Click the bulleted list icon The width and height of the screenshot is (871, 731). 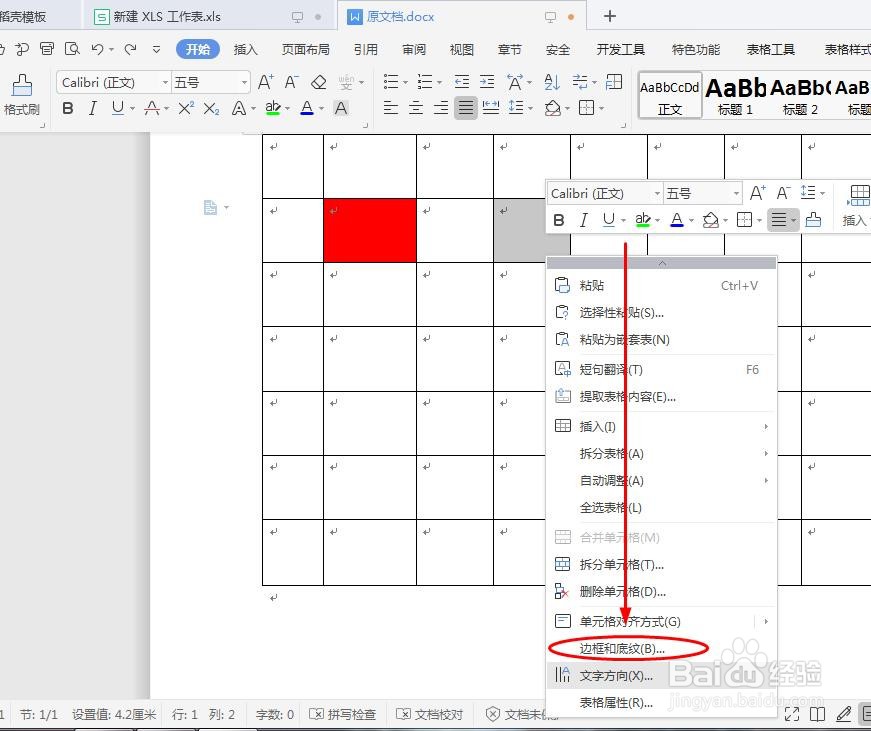[391, 82]
